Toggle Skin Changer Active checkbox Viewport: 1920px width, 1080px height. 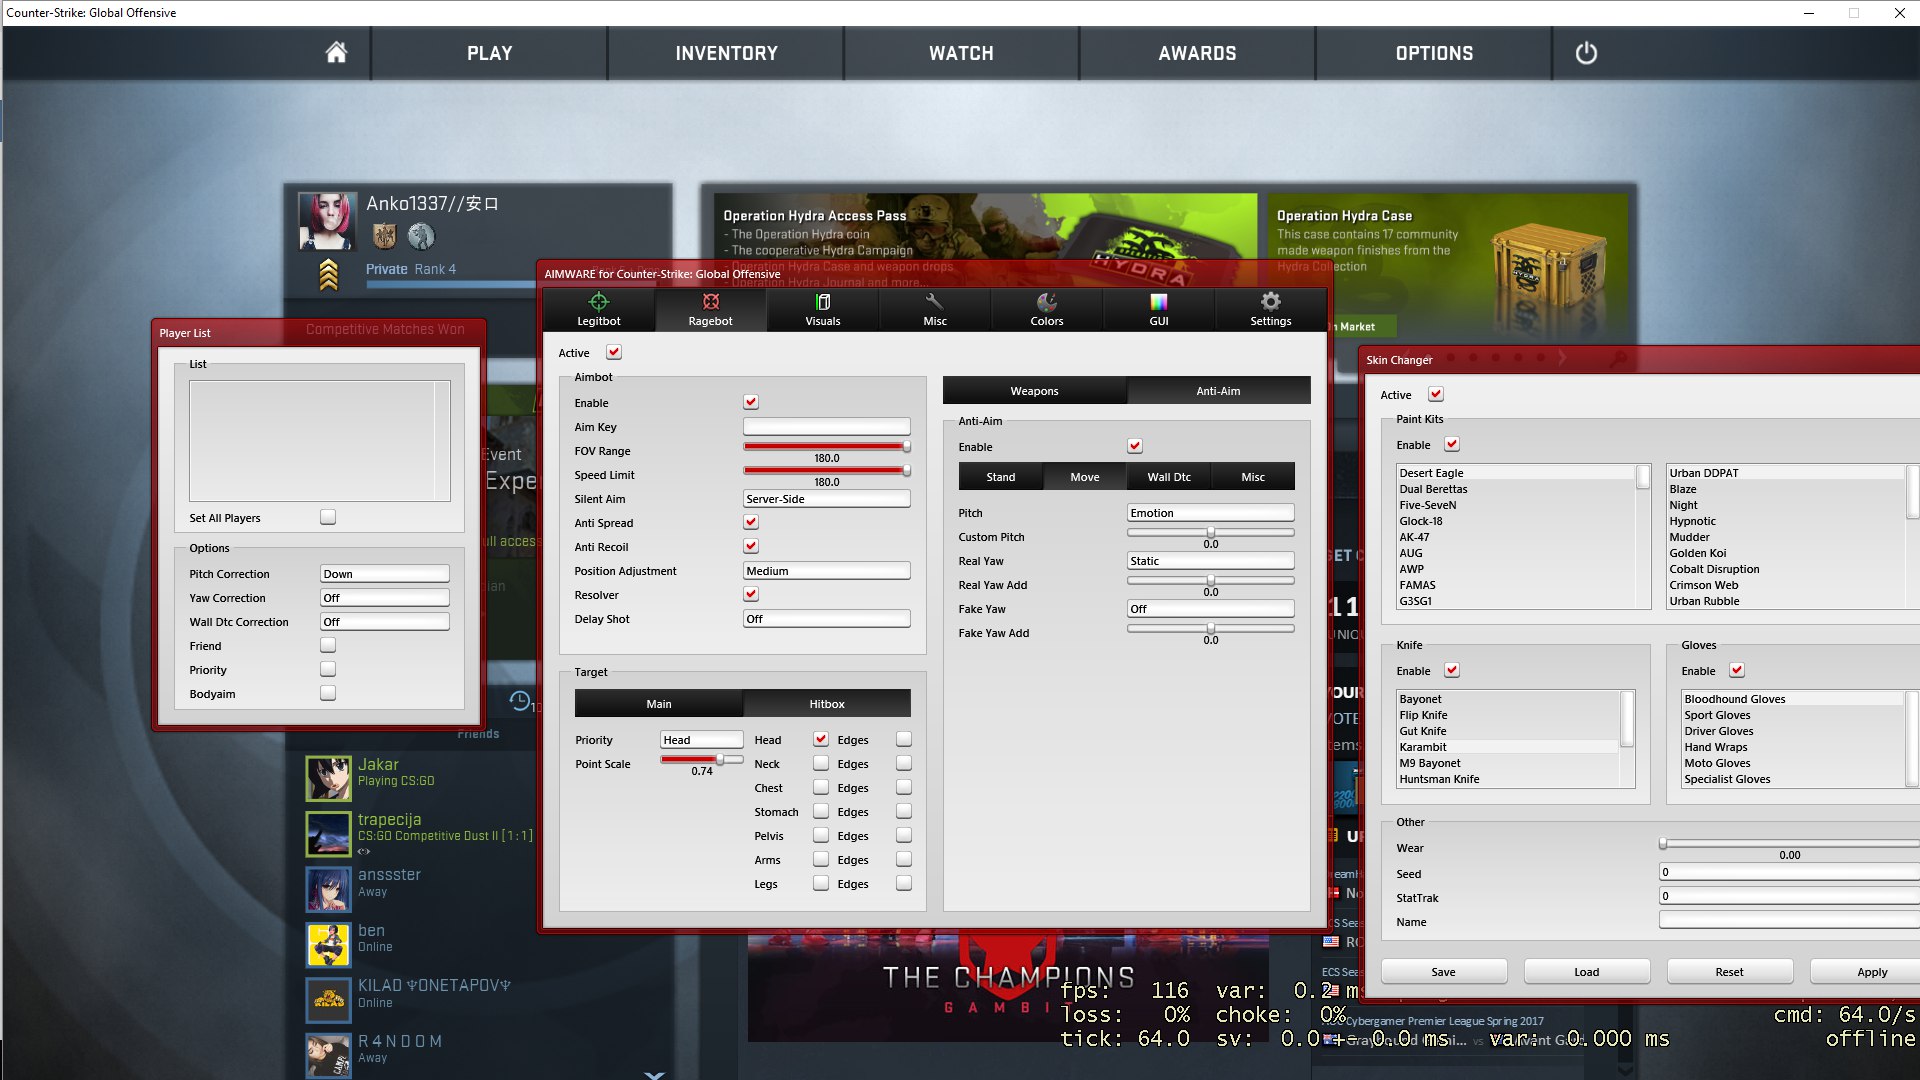1436,394
